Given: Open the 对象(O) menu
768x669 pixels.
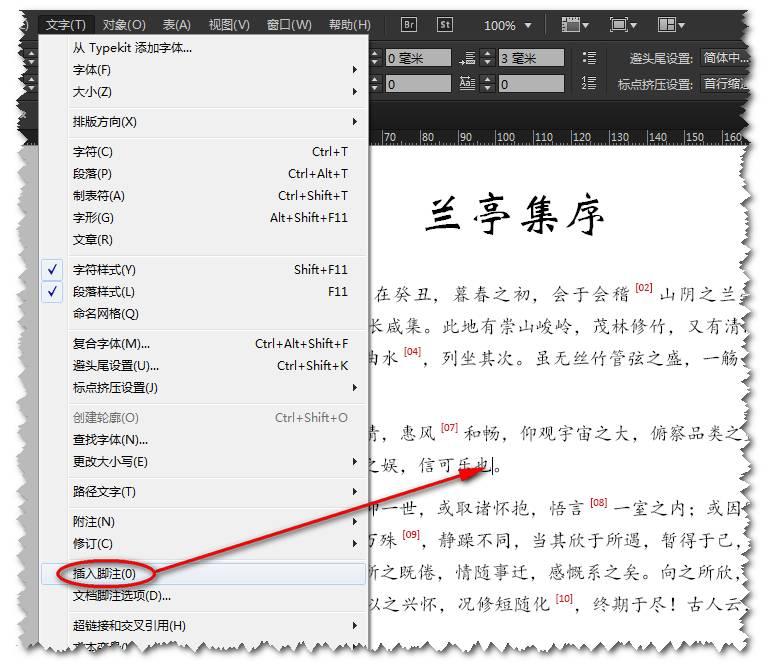Looking at the screenshot, I should tap(124, 24).
